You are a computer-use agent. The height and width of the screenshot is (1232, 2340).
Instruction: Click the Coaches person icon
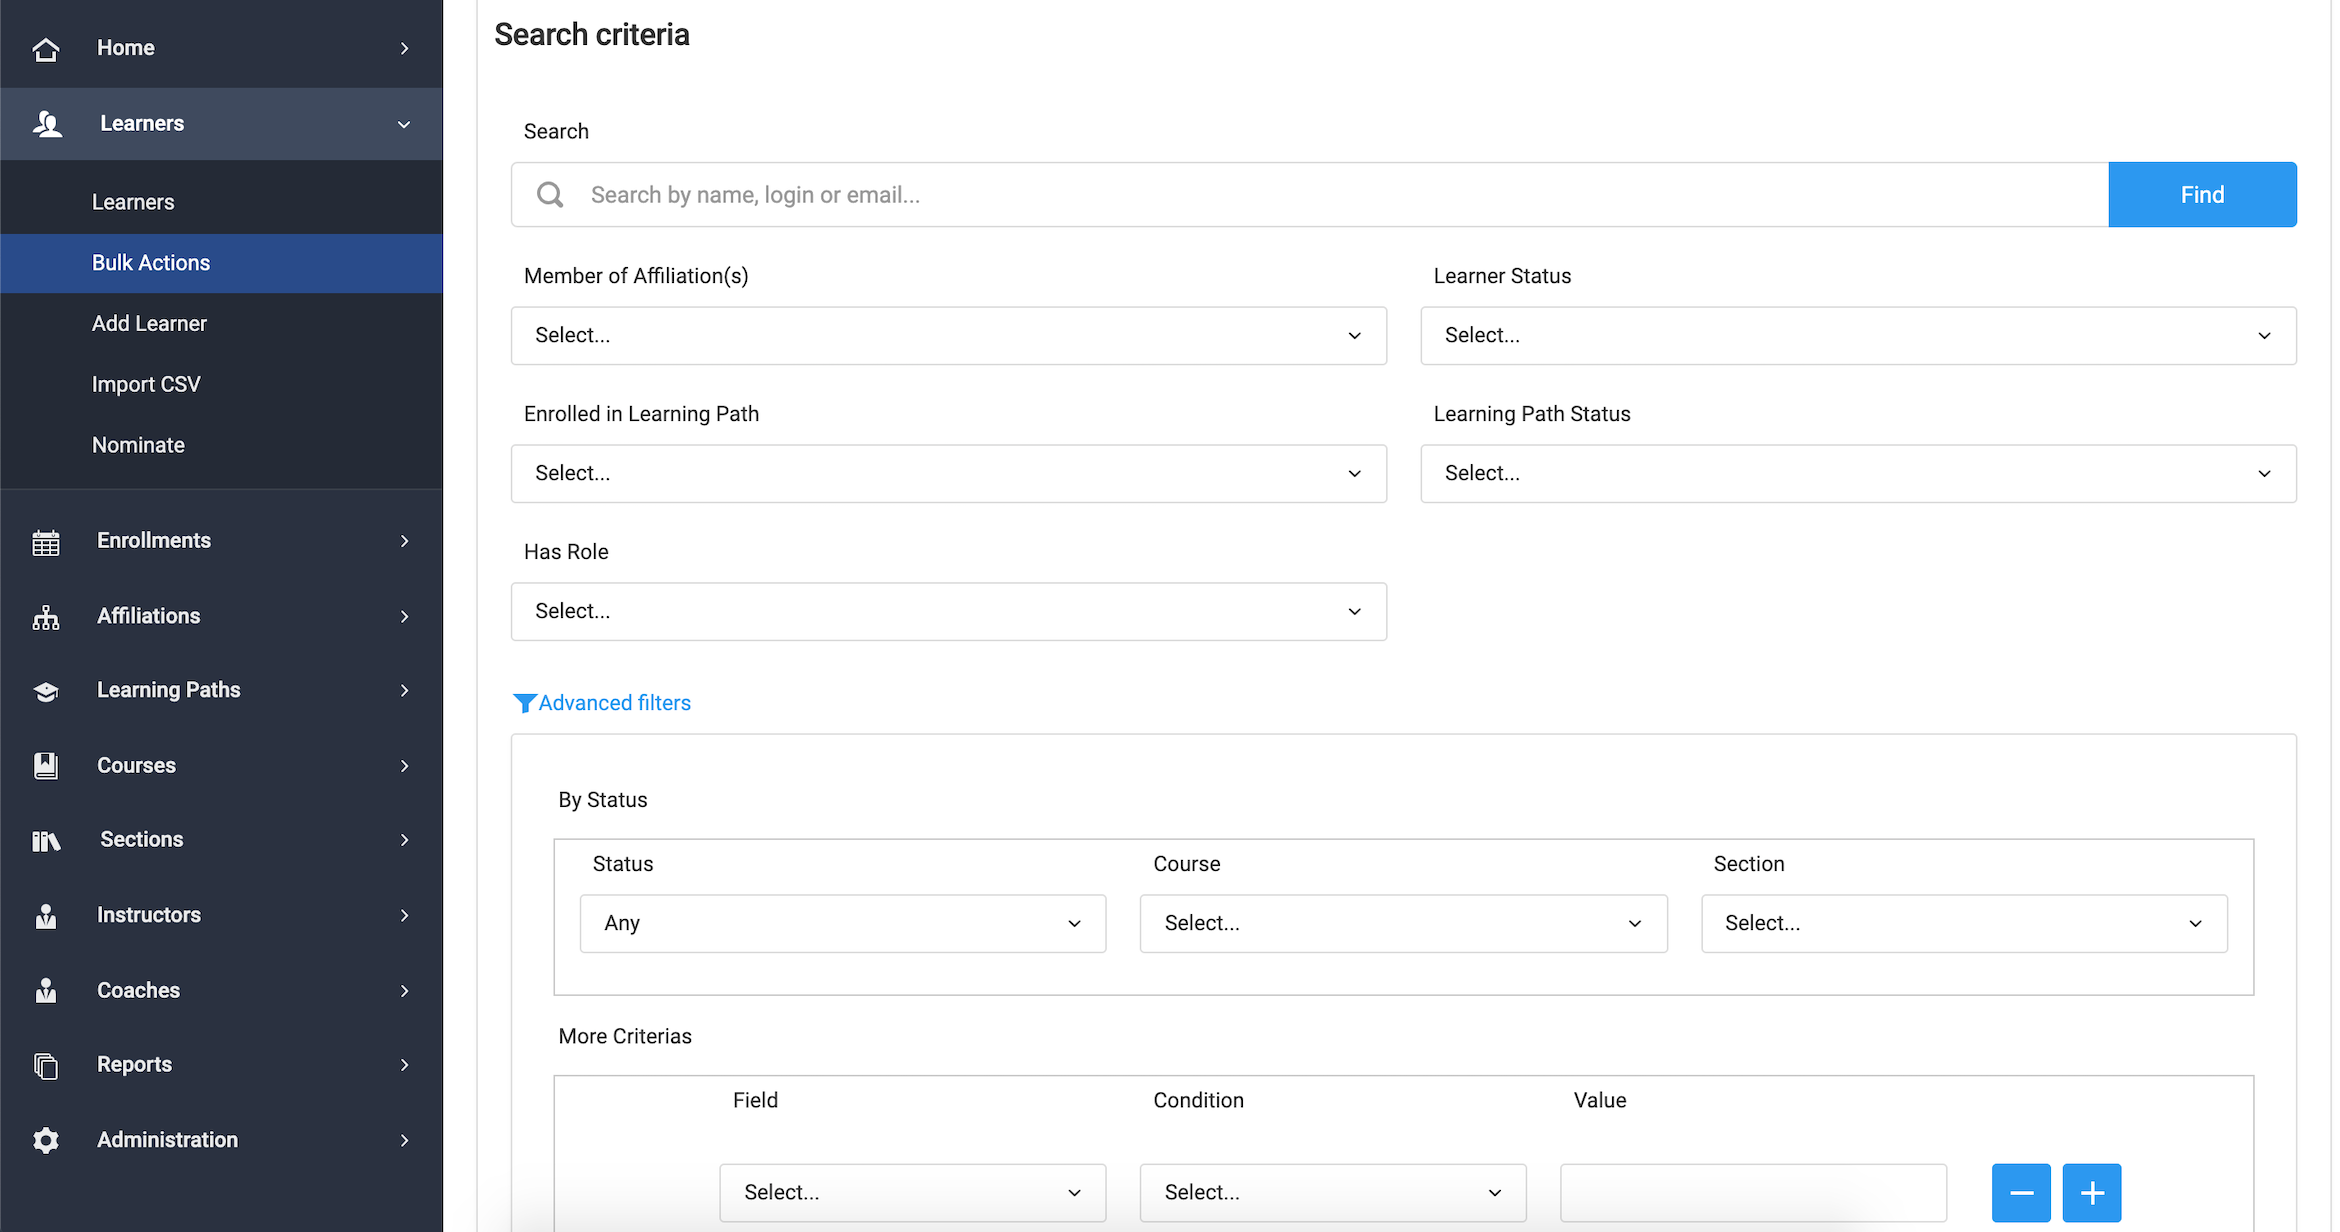coord(46,991)
